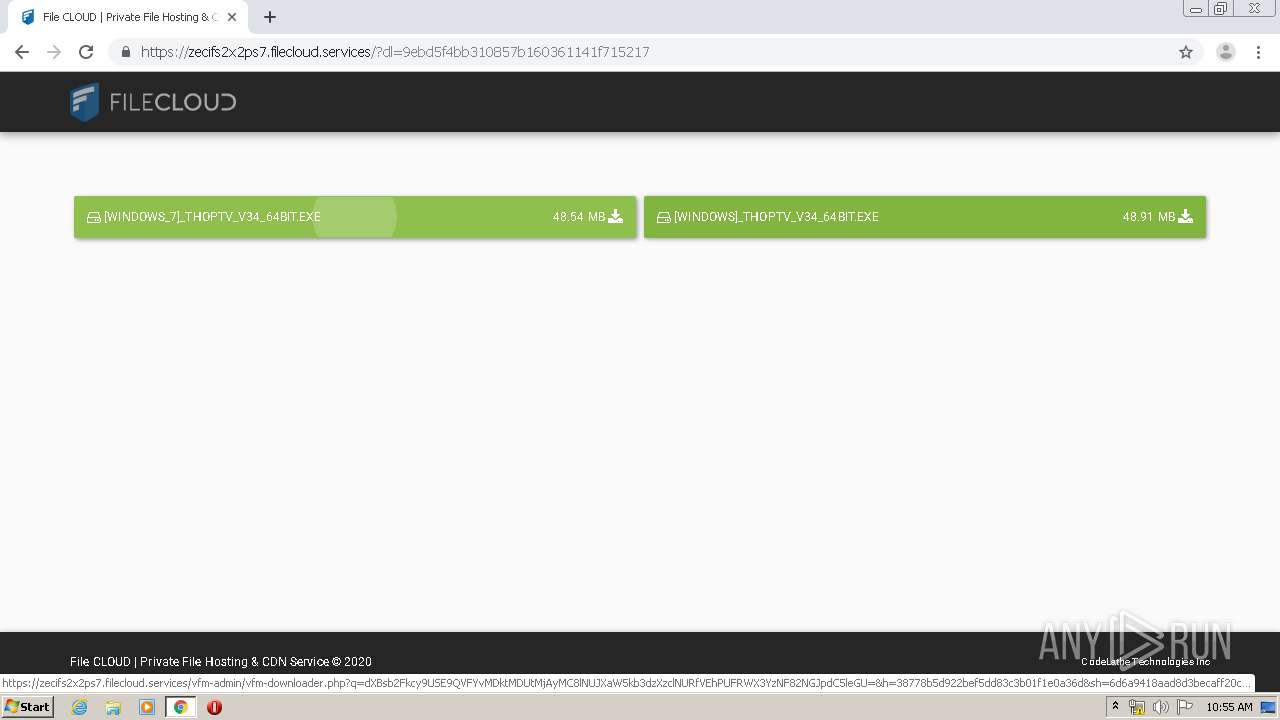
Task: Launch Internet Explorer from taskbar
Action: click(79, 707)
